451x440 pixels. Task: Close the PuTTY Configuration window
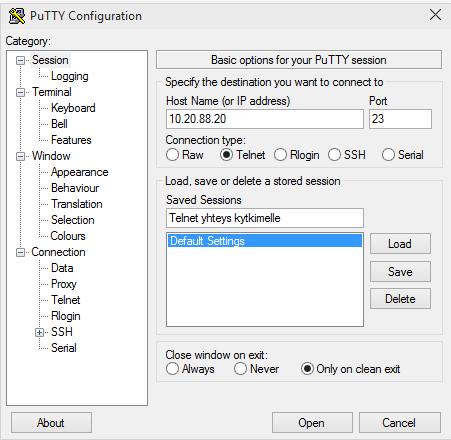pos(435,15)
